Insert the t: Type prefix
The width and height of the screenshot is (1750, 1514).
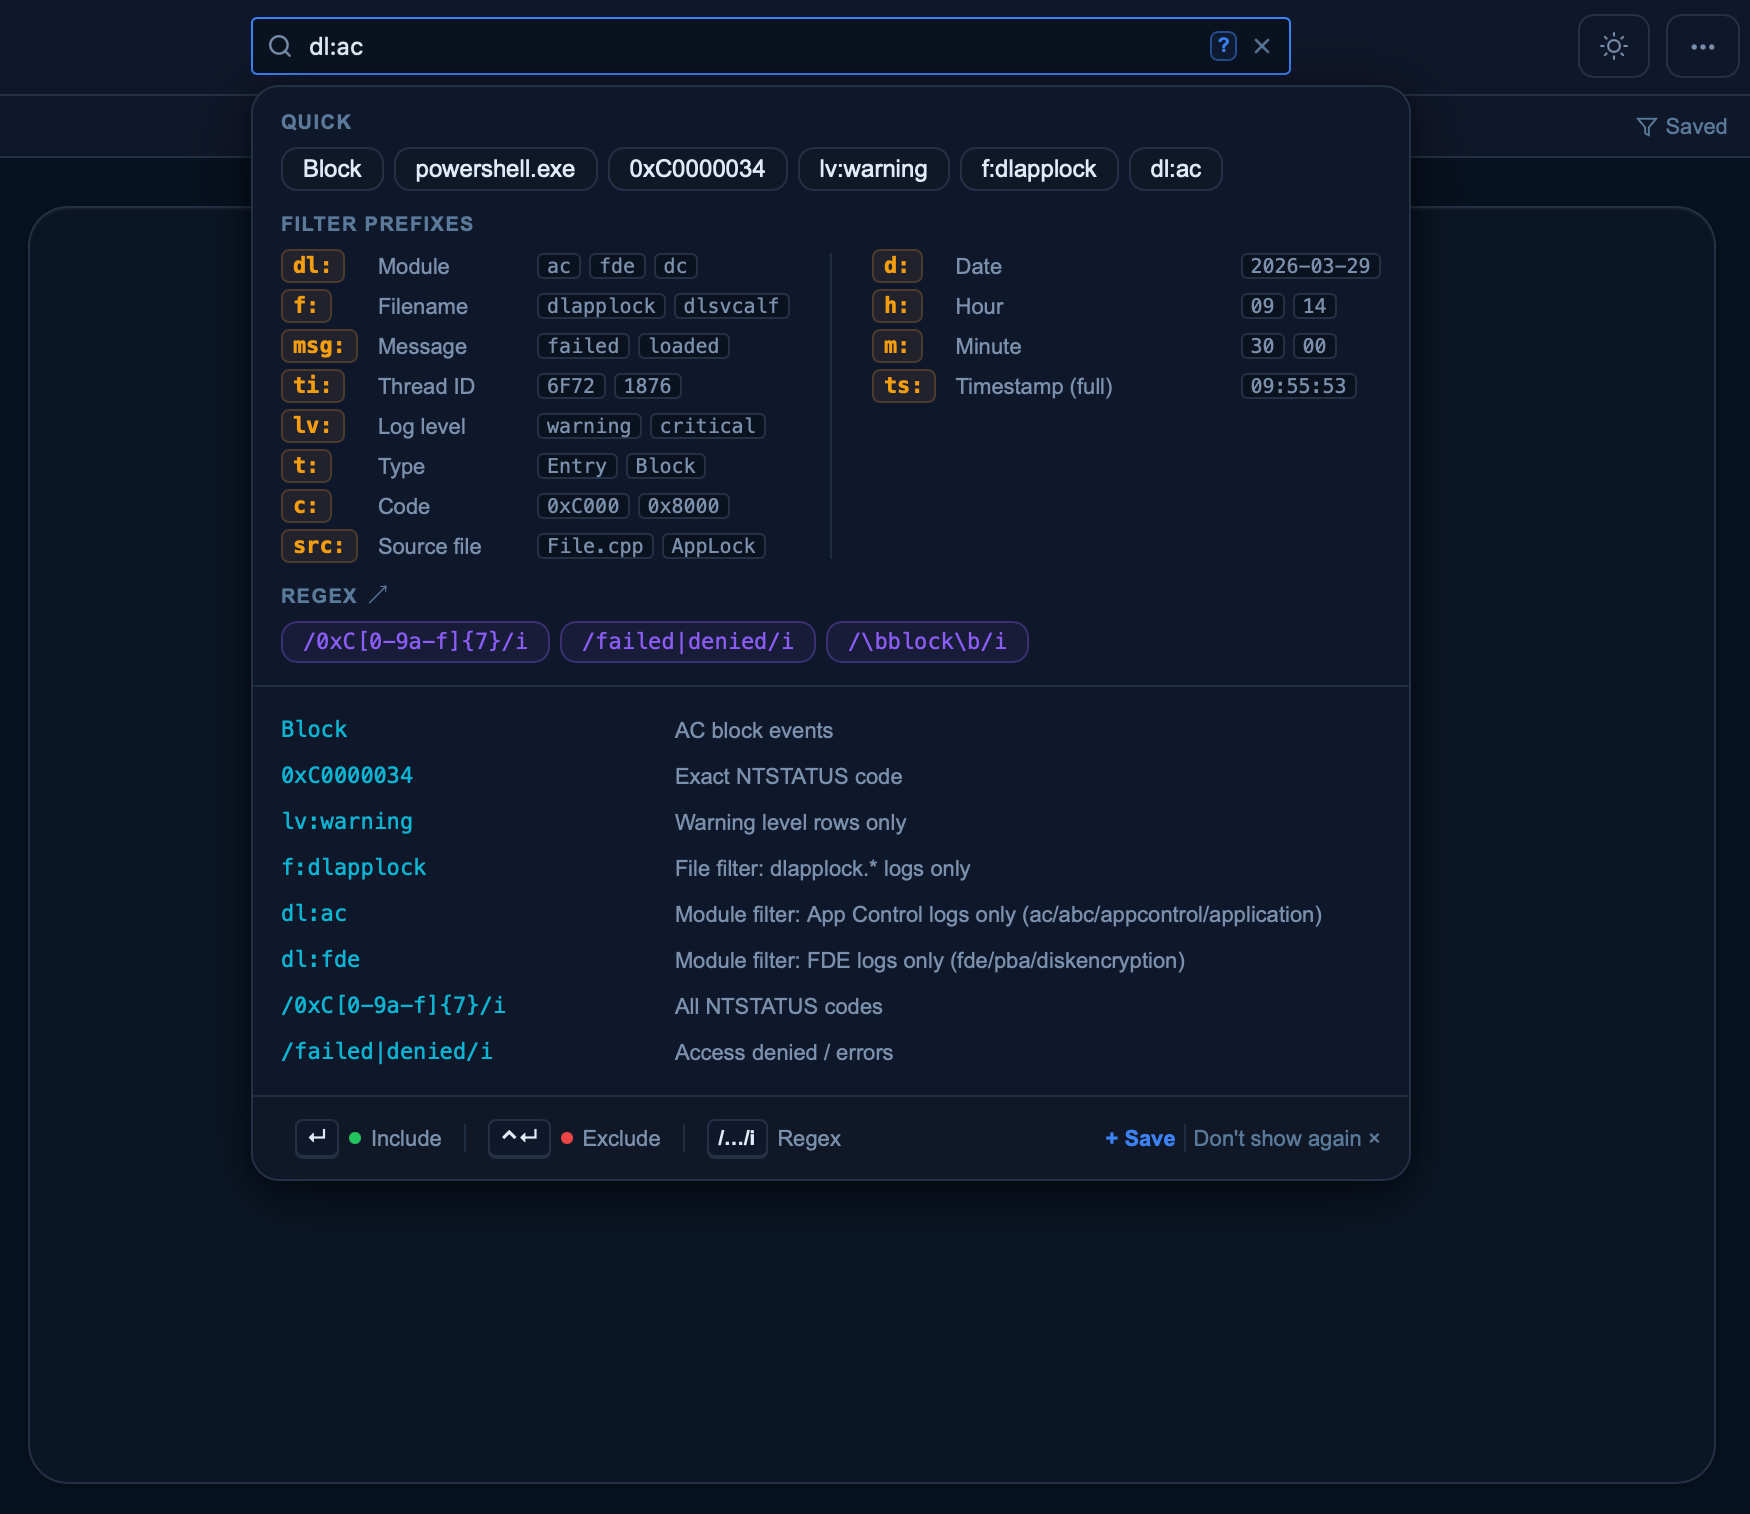coord(306,466)
